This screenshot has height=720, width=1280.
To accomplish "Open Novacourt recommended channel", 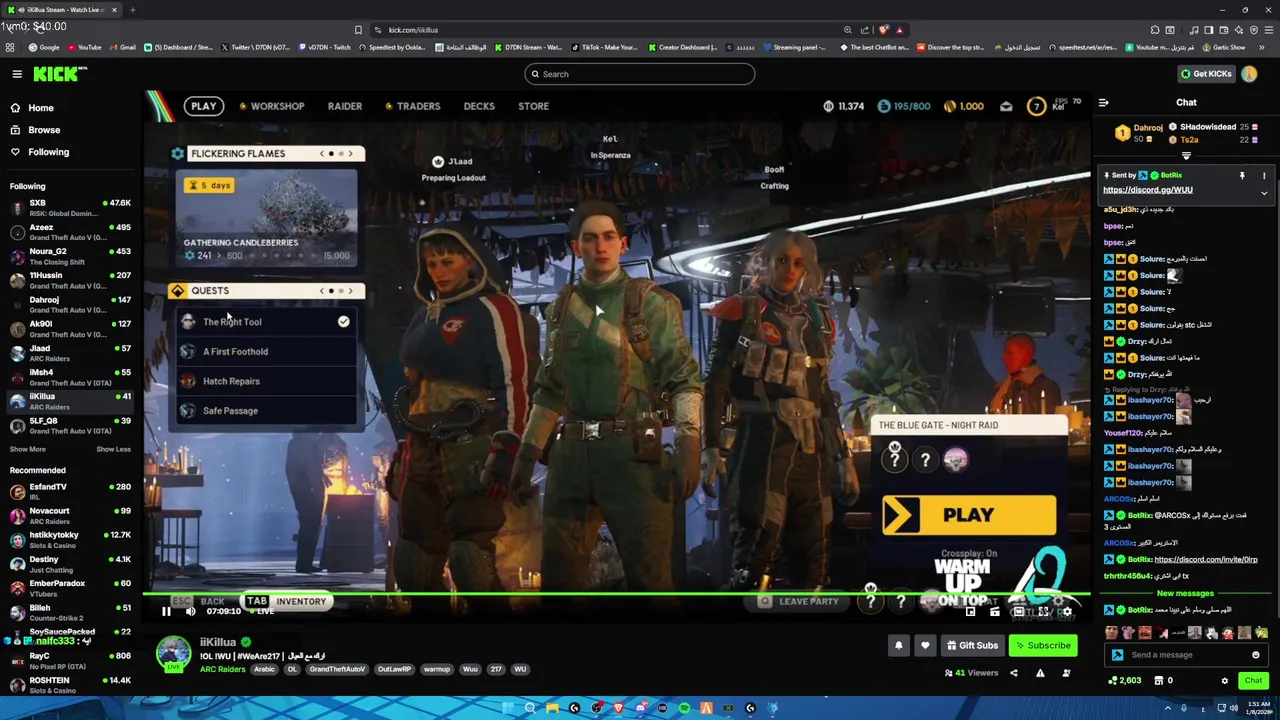I will click(x=70, y=515).
